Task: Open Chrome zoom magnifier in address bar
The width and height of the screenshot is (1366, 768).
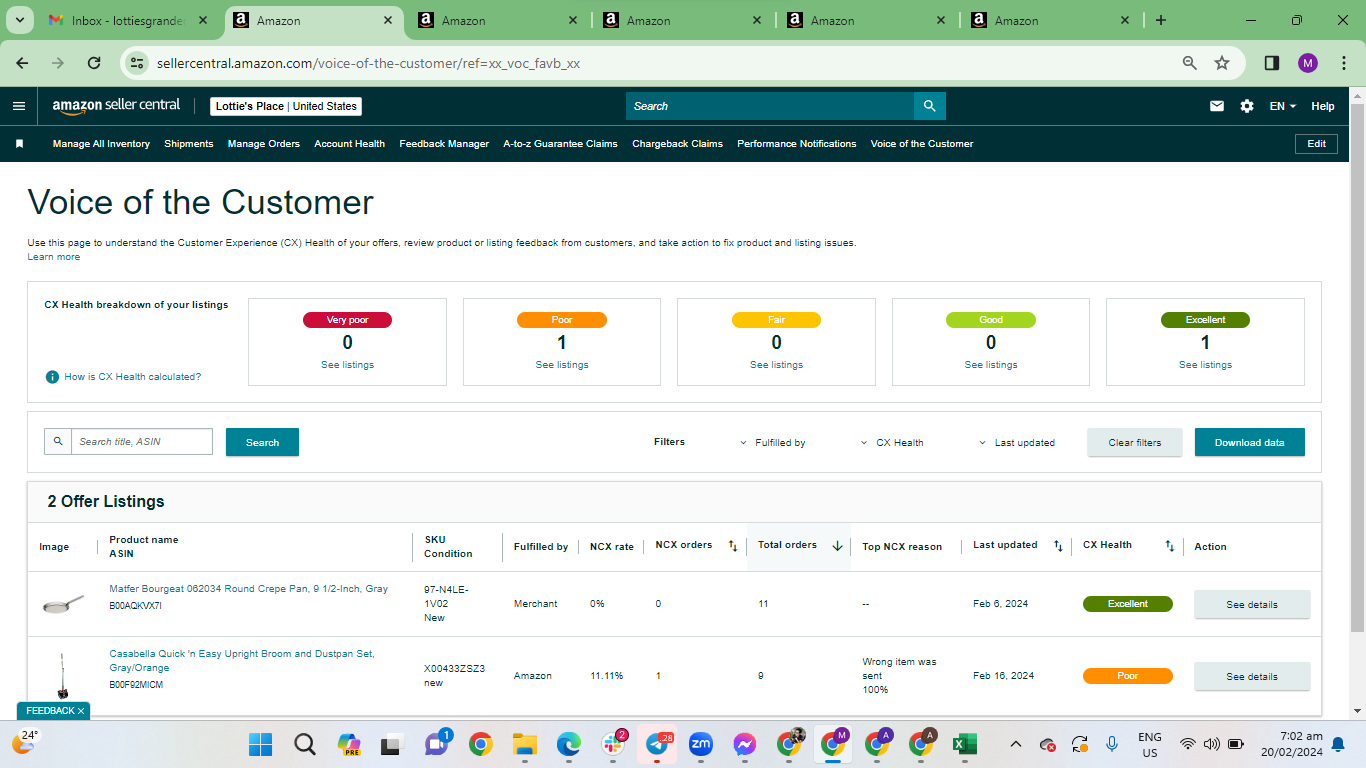Action: (x=1190, y=63)
